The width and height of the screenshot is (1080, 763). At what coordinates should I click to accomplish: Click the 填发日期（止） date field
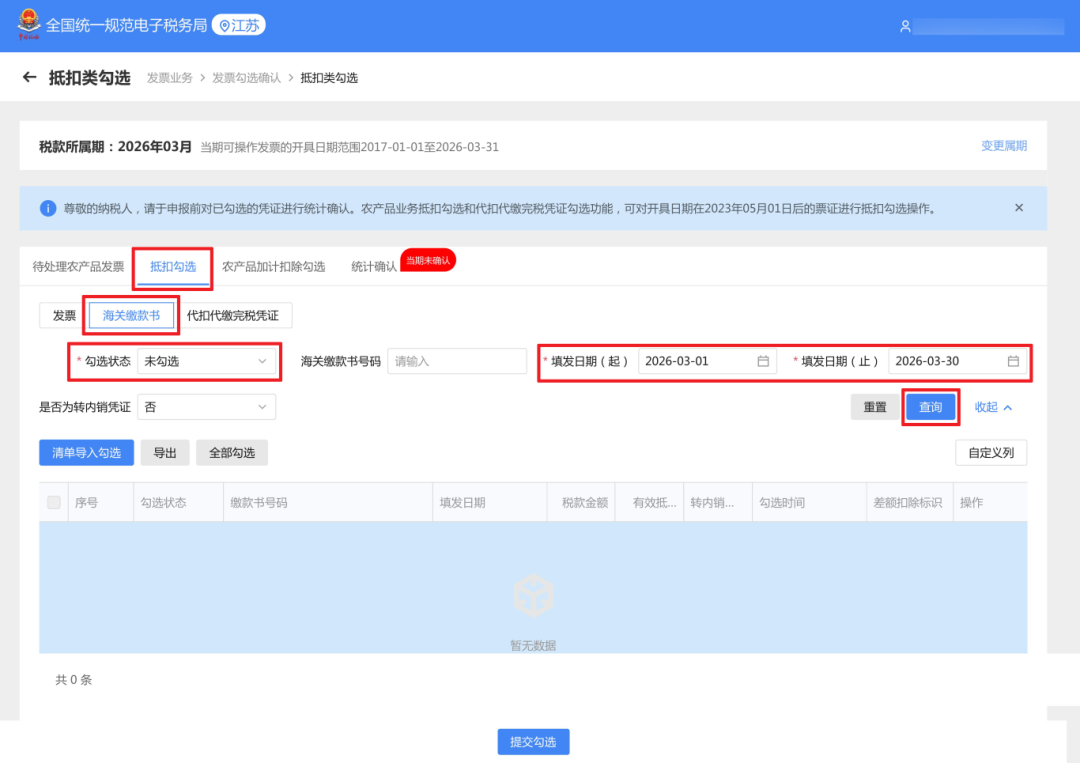click(957, 361)
